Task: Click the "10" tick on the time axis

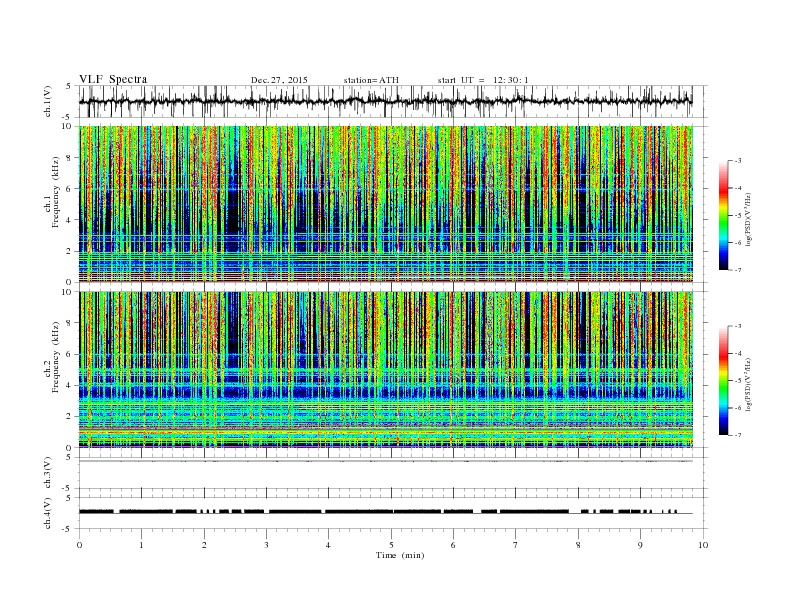Action: pos(703,545)
